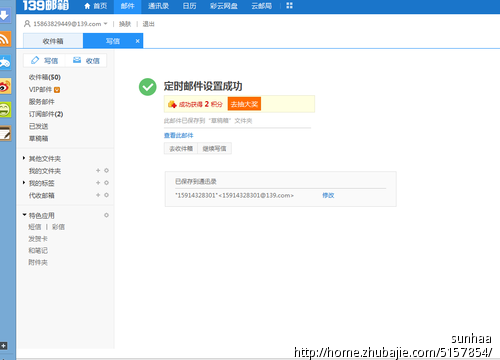Open 订阅邮件(2) folder
The height and width of the screenshot is (360, 500).
(46, 114)
